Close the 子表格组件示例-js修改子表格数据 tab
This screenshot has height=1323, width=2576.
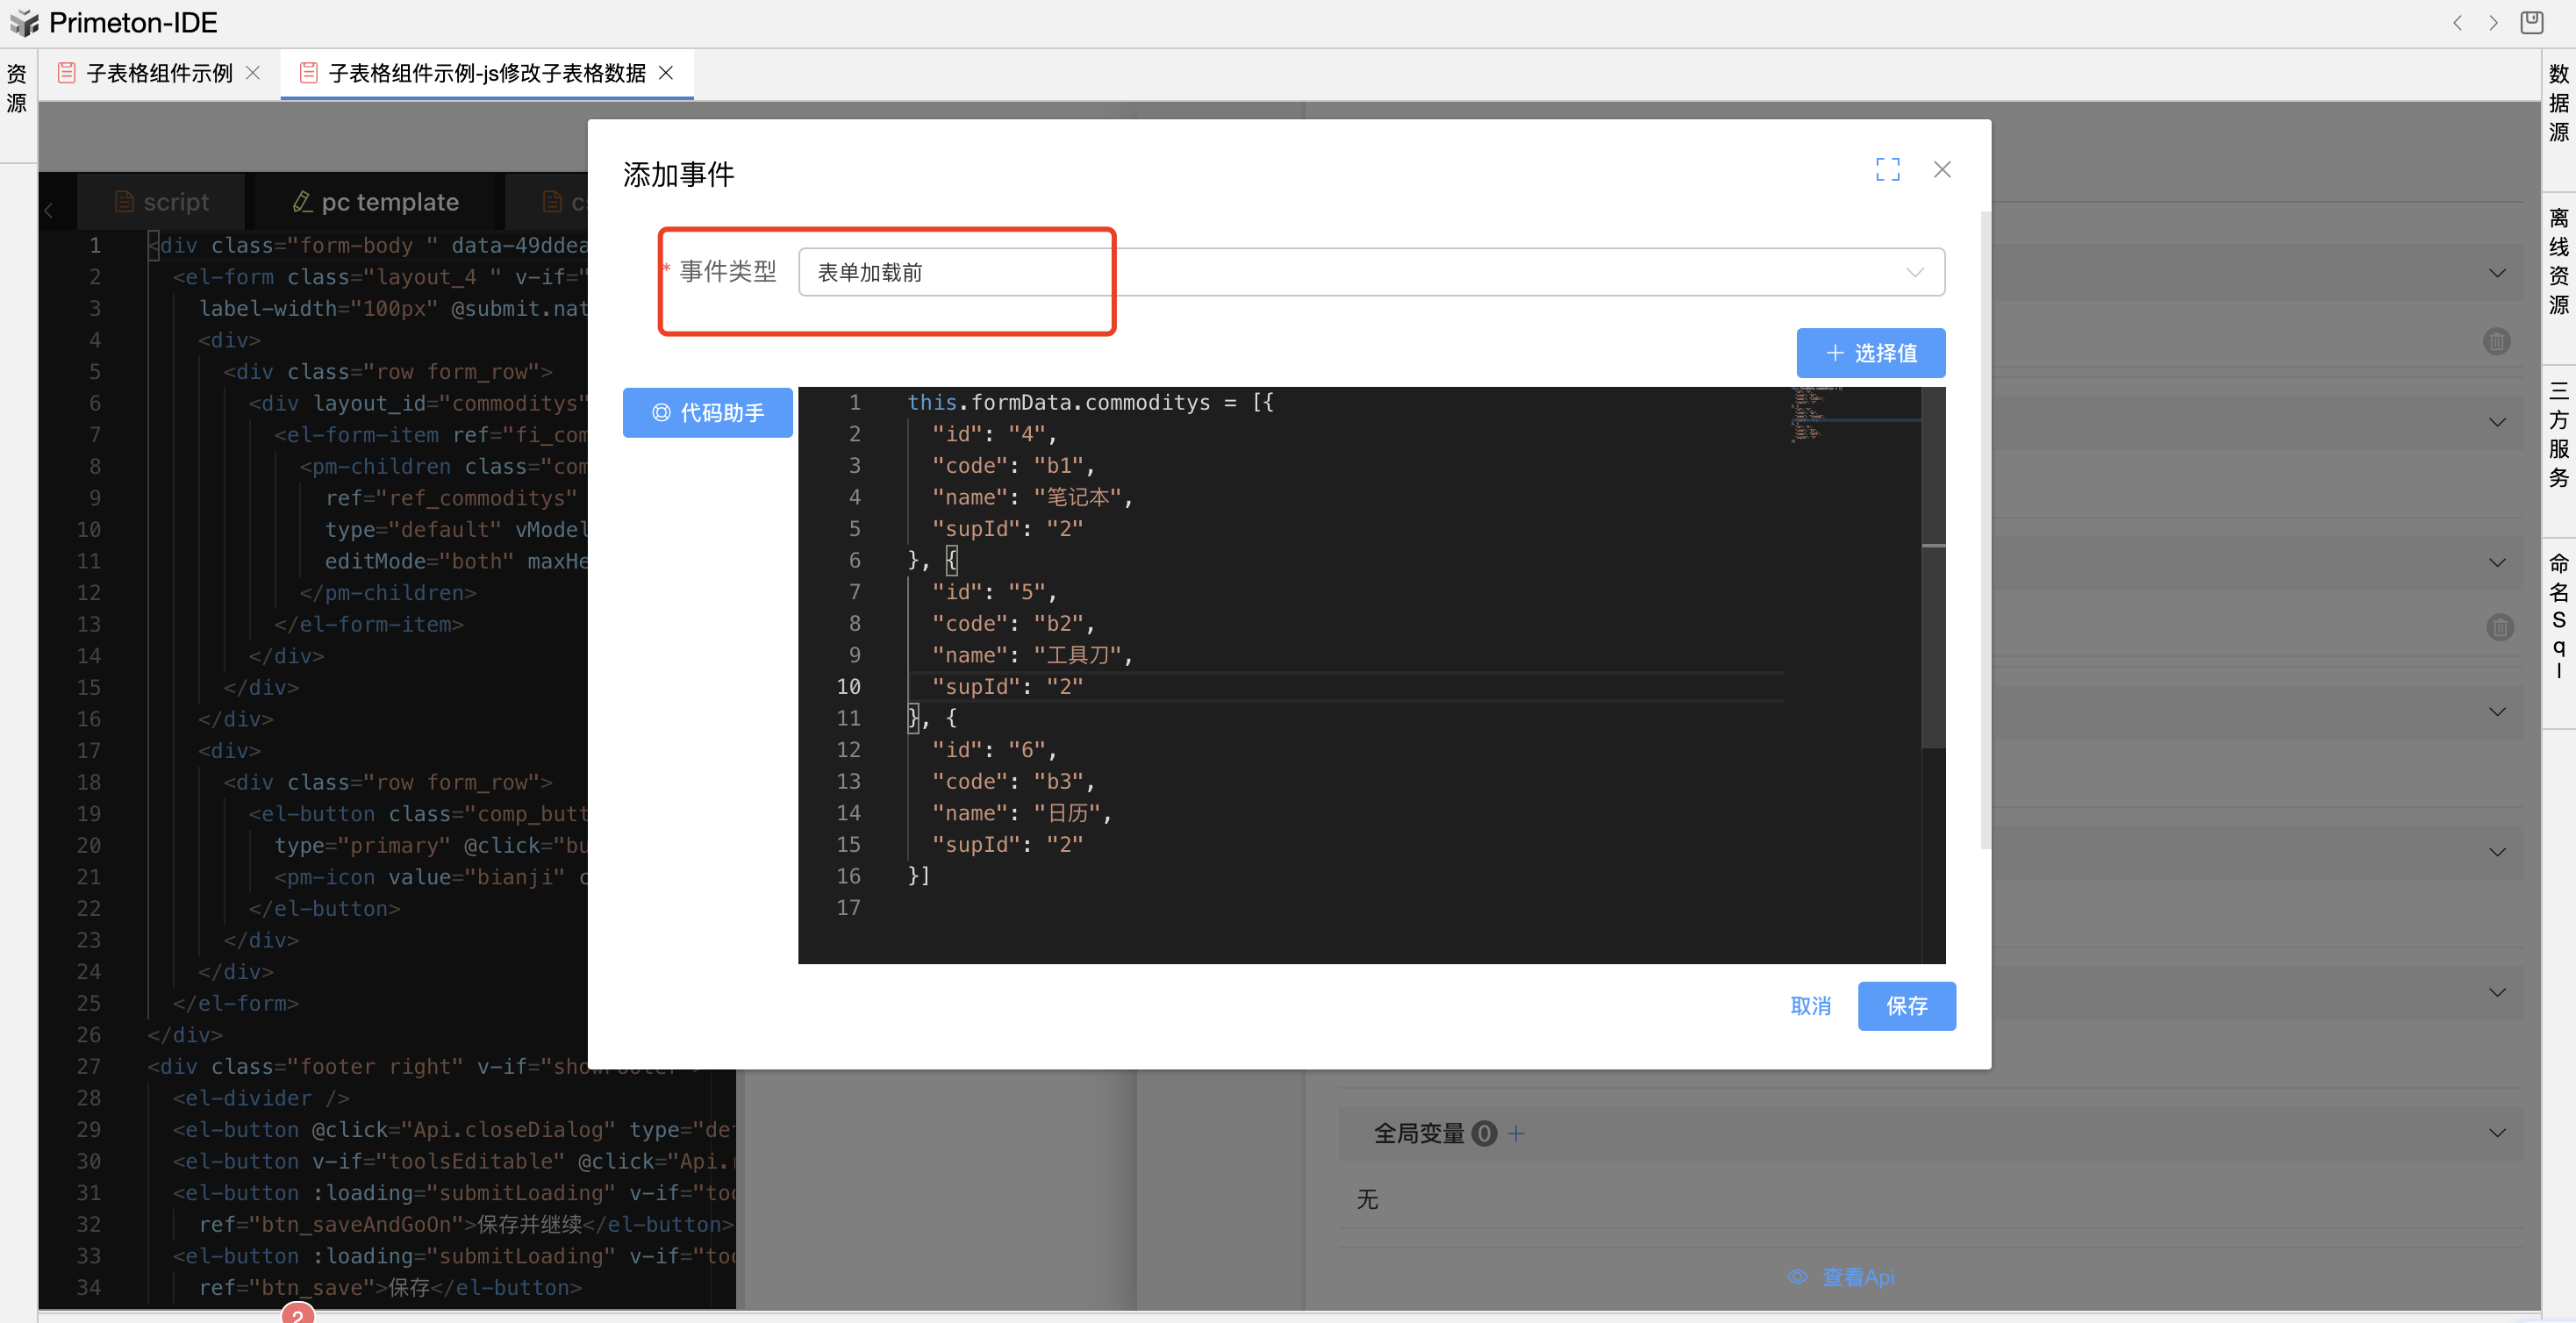pos(666,73)
